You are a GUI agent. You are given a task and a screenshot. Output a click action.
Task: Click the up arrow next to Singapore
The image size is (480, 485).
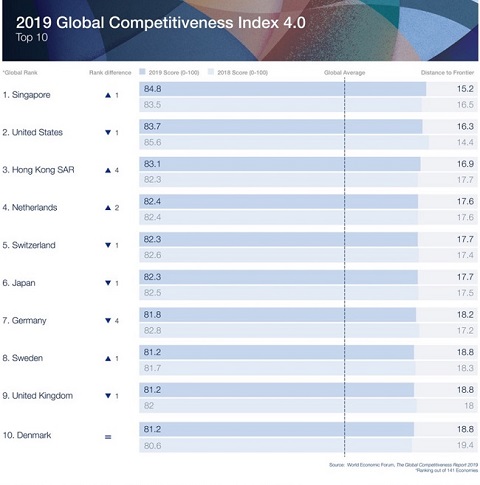pyautogui.click(x=108, y=95)
